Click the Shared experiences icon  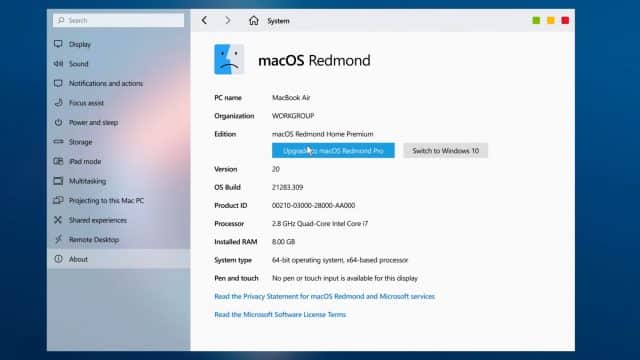[x=58, y=220]
